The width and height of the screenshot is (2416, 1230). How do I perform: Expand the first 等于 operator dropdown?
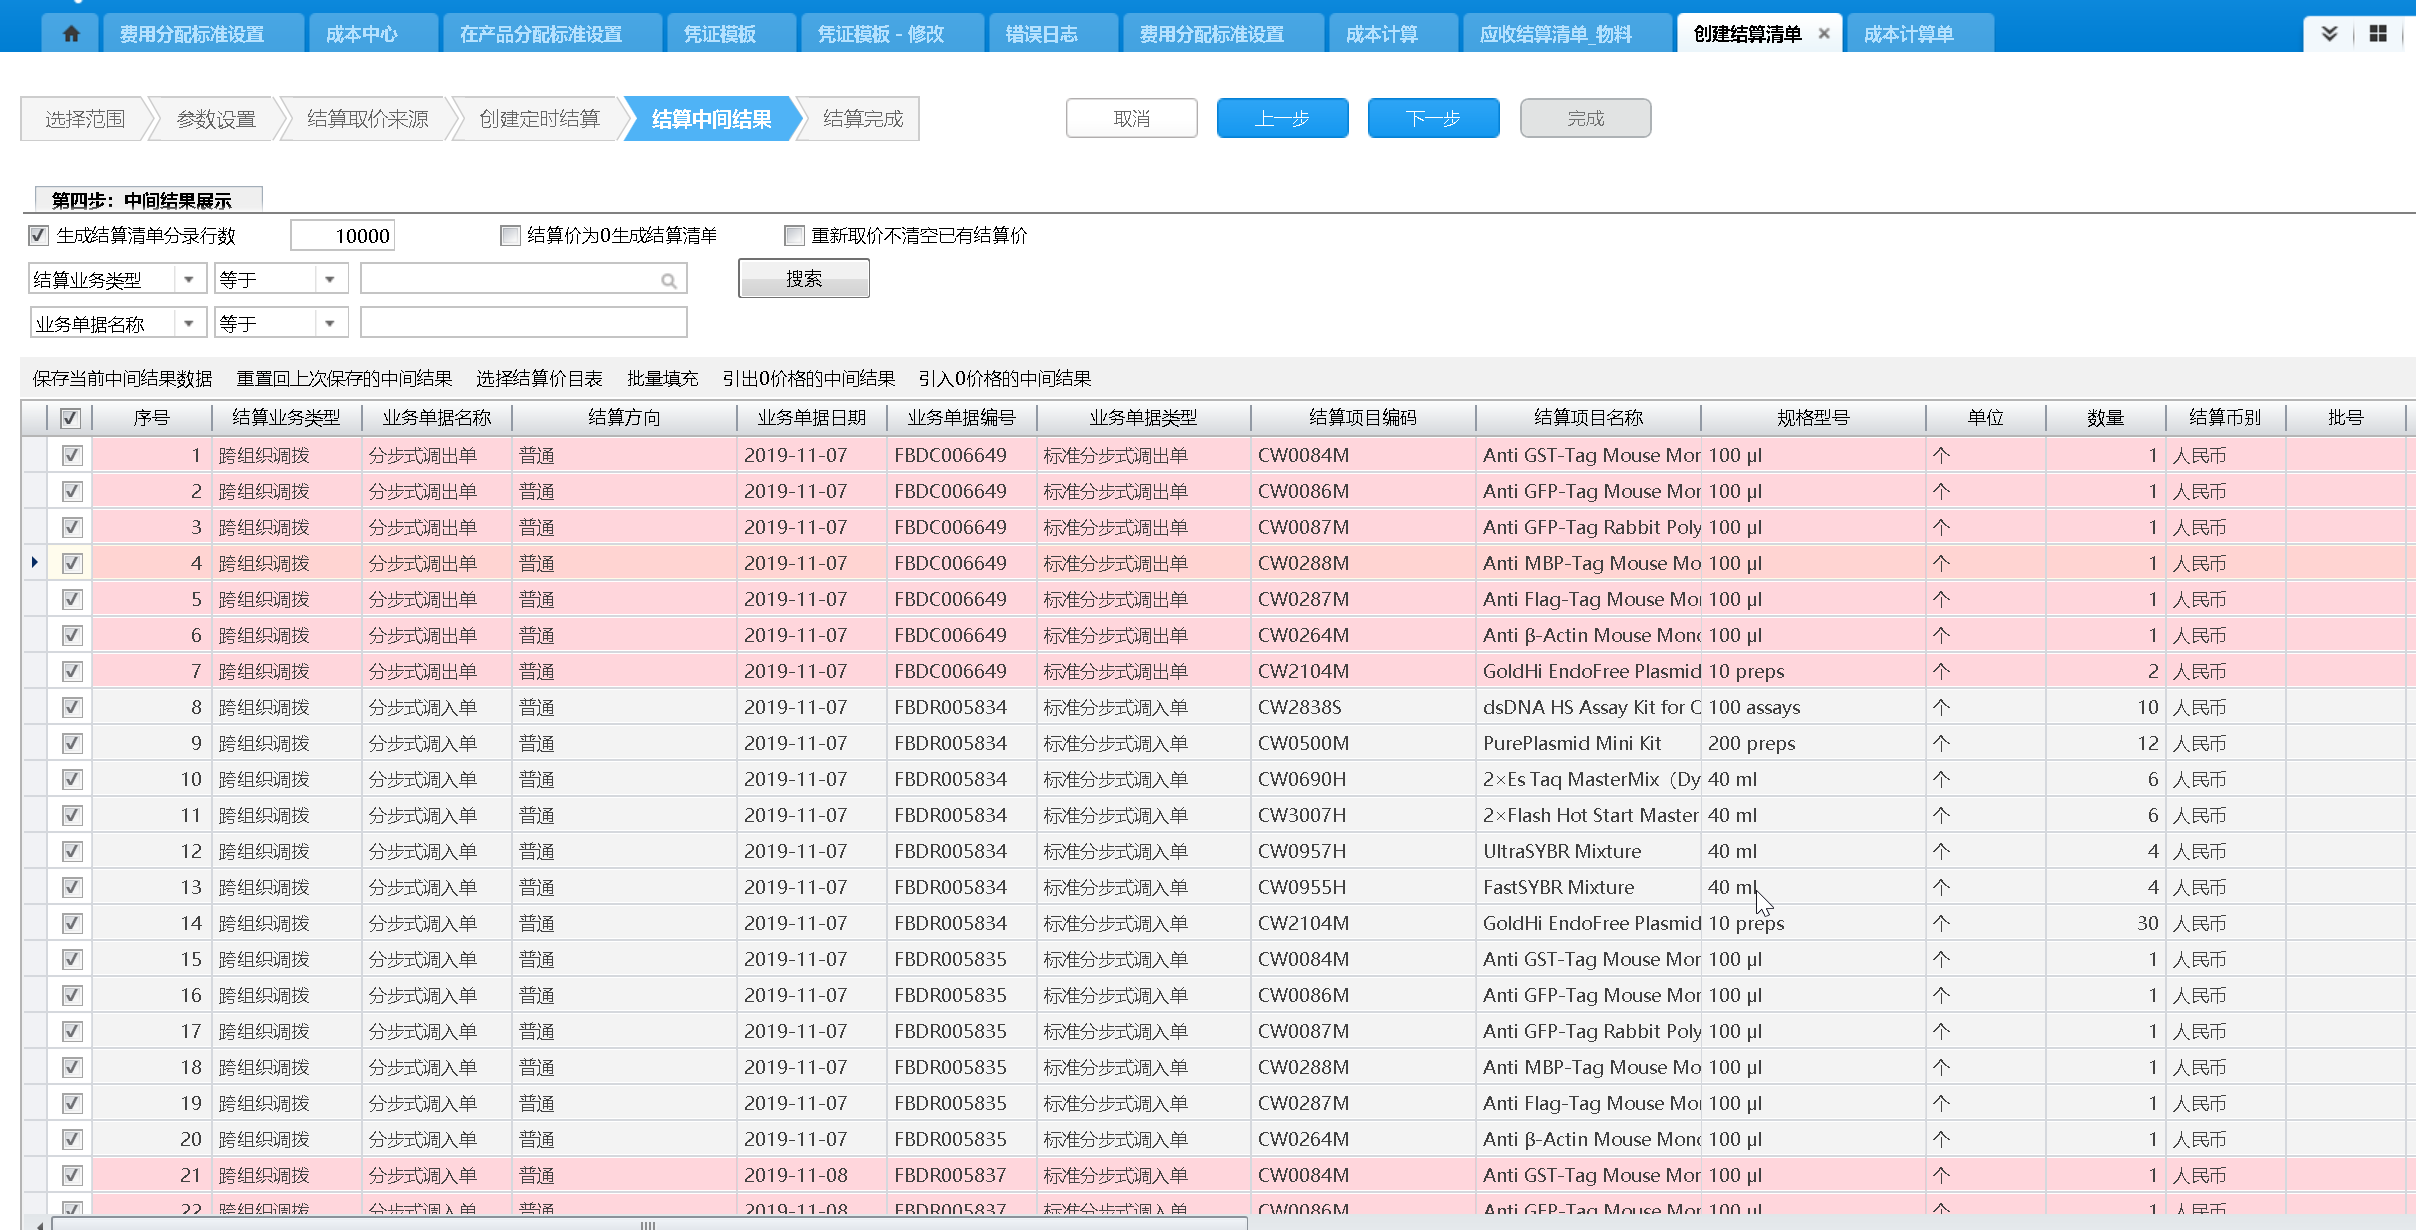[x=330, y=279]
